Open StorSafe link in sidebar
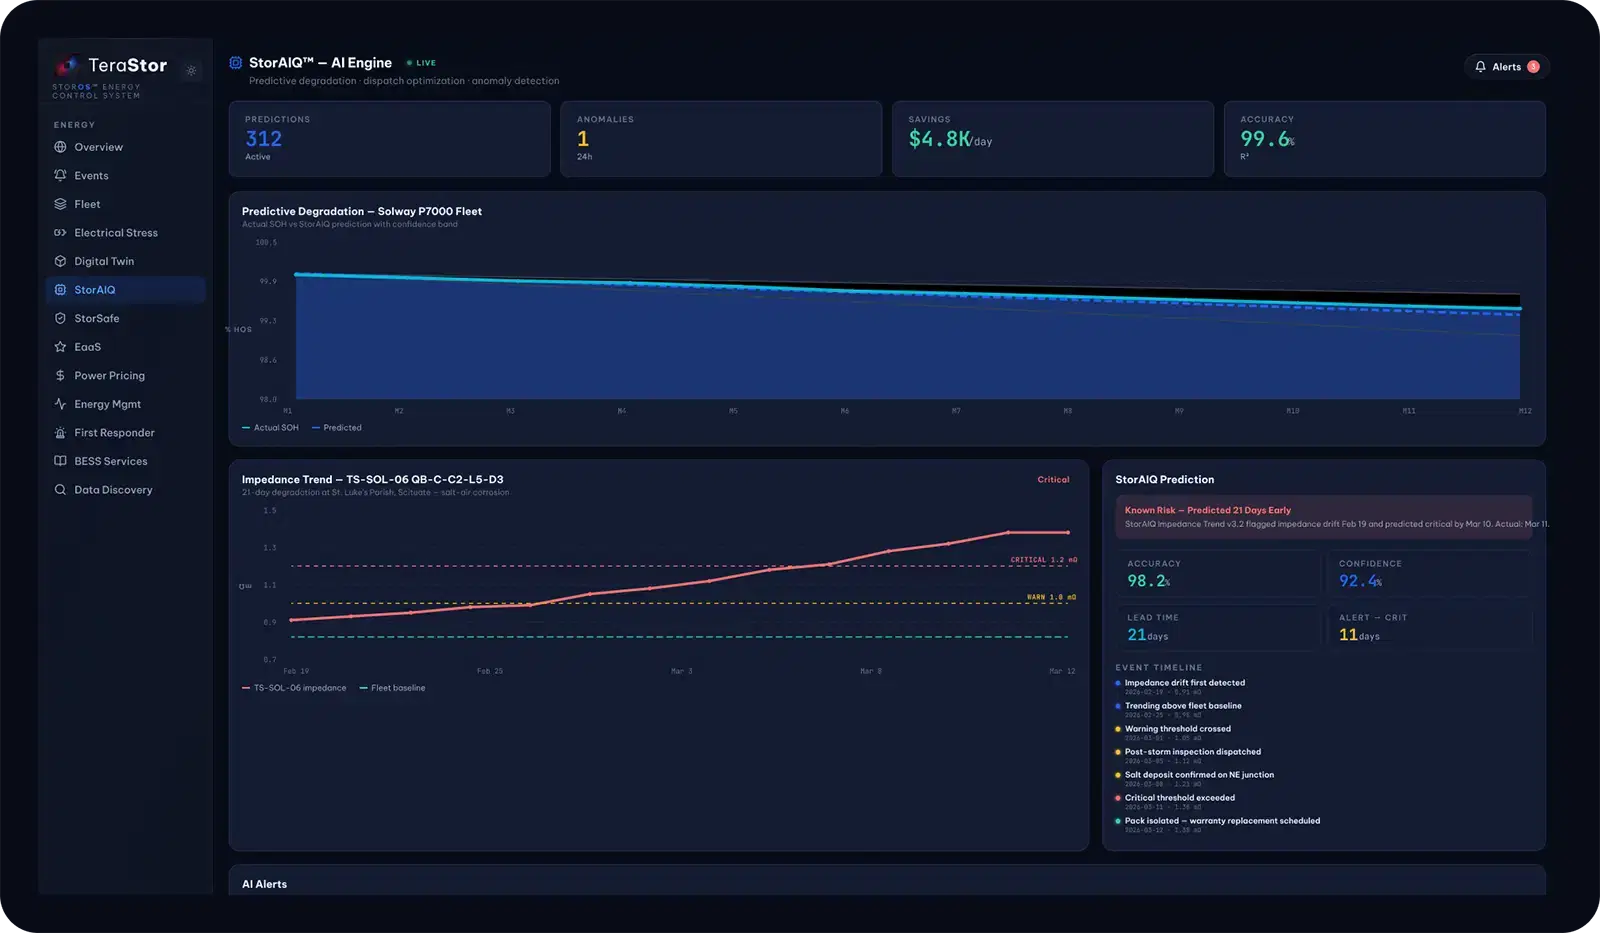The width and height of the screenshot is (1600, 933). 126,318
